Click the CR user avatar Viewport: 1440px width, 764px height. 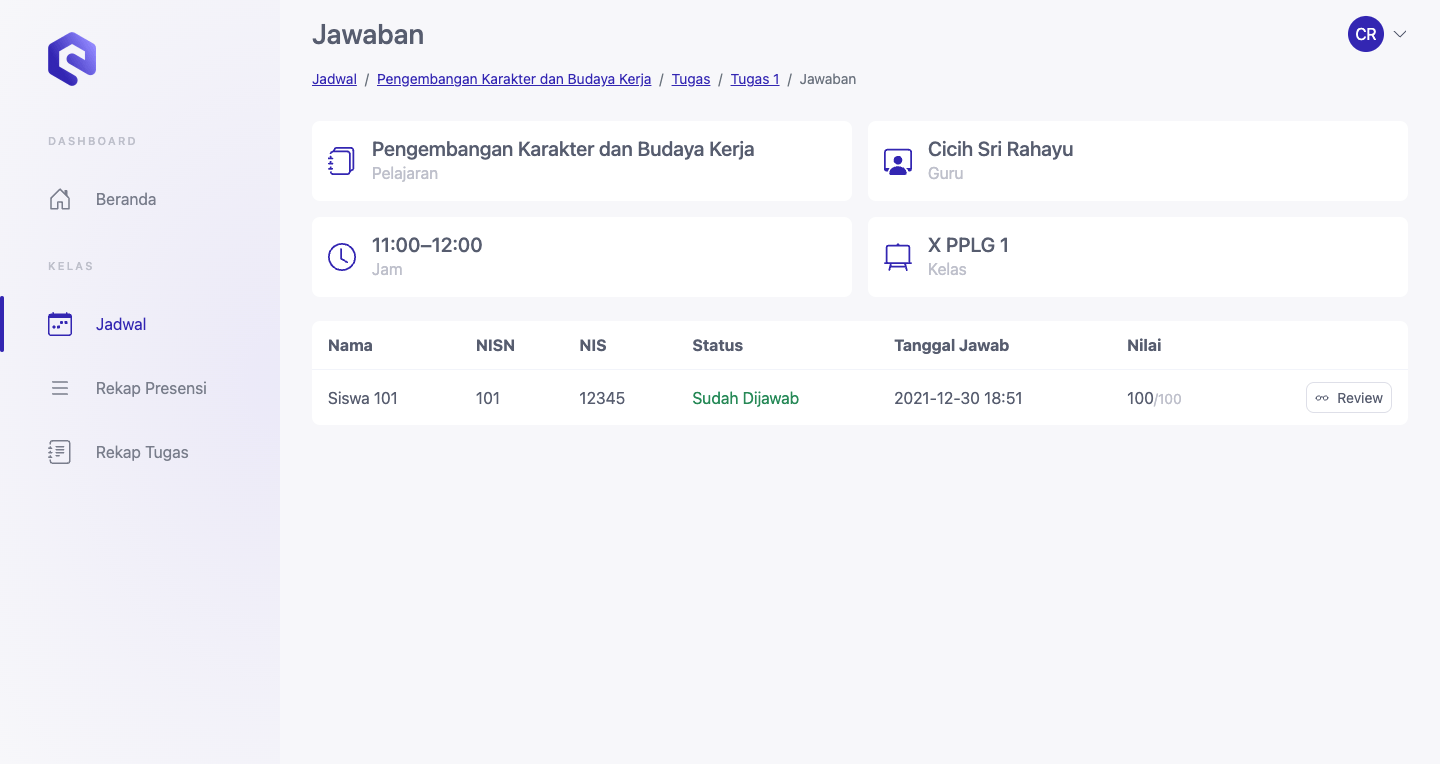click(1366, 34)
